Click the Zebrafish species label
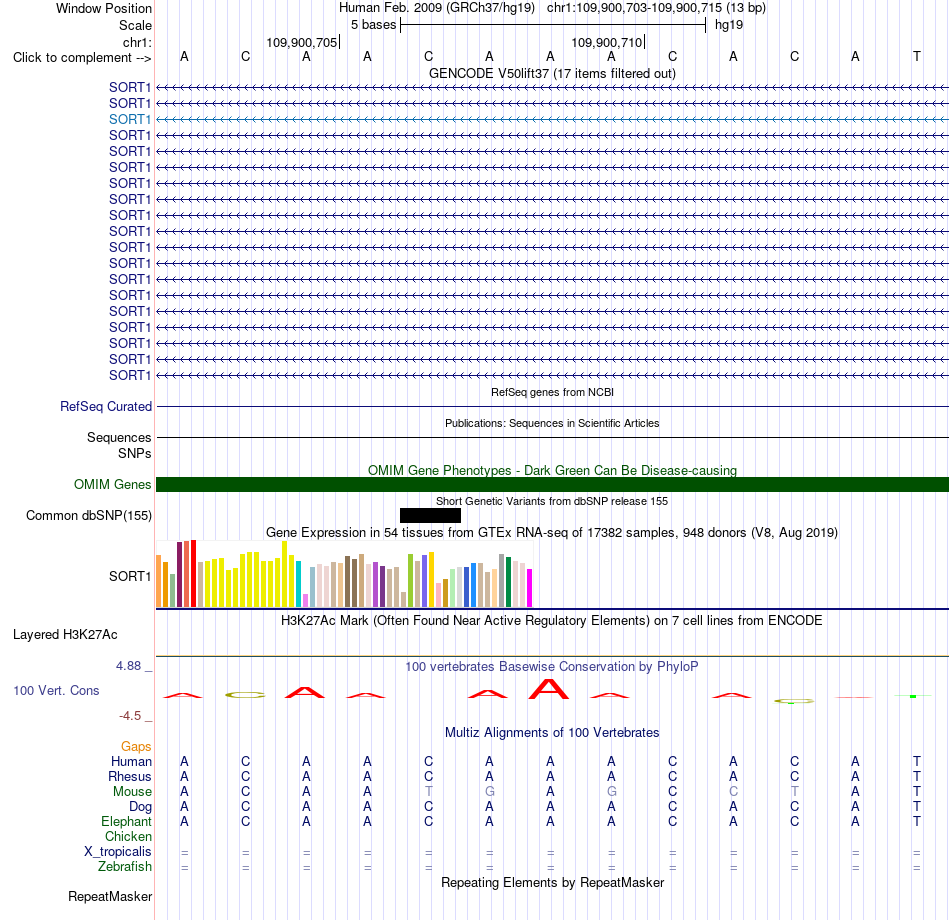The width and height of the screenshot is (950, 920). point(125,867)
